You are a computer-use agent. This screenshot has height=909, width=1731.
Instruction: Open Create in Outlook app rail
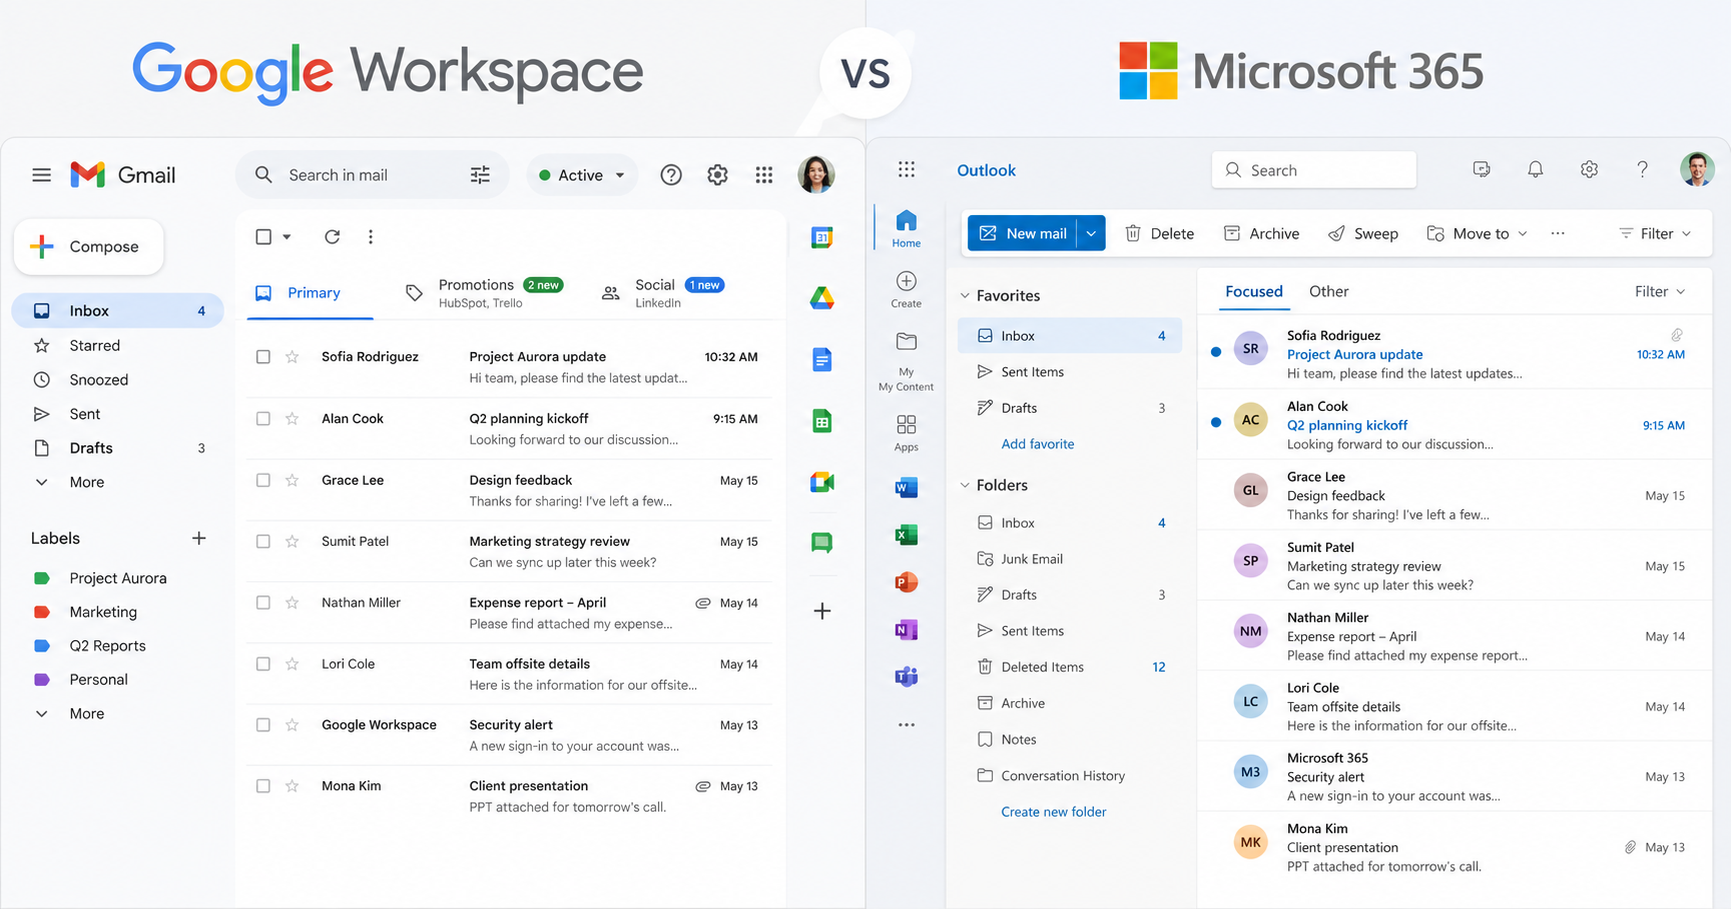point(906,290)
